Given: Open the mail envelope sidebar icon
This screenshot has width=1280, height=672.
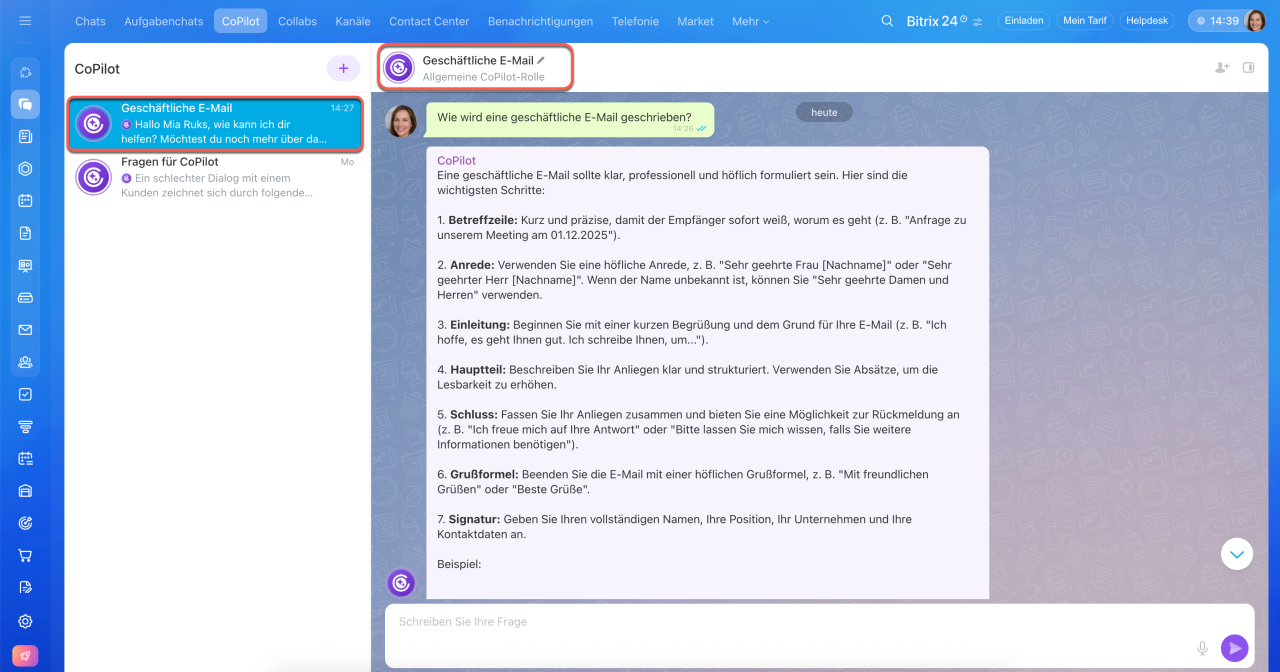Looking at the screenshot, I should pos(25,329).
